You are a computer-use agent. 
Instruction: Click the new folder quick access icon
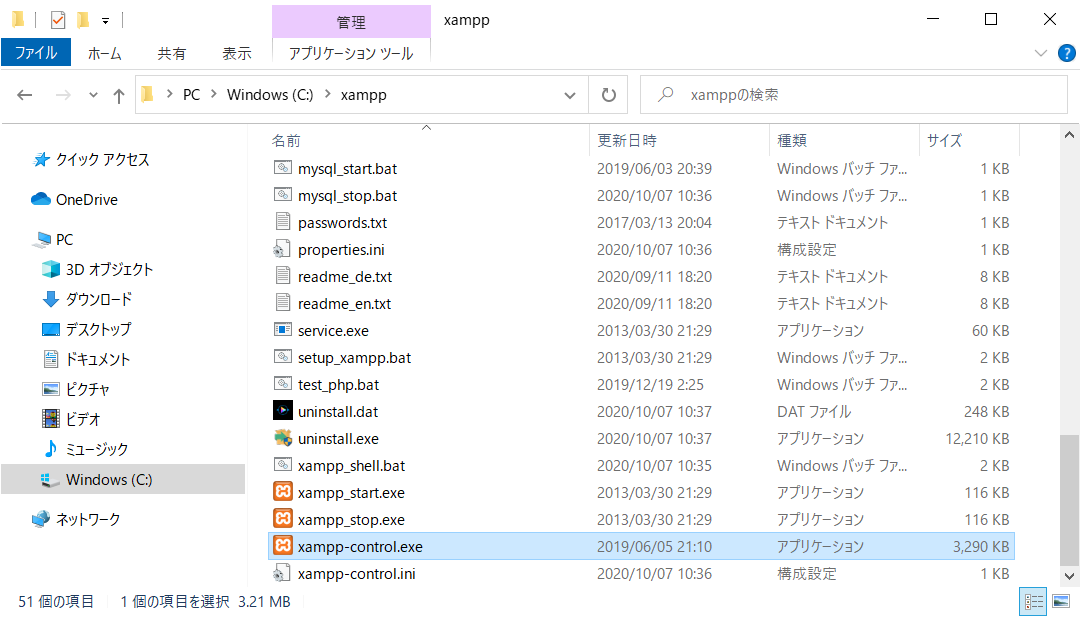pyautogui.click(x=83, y=20)
